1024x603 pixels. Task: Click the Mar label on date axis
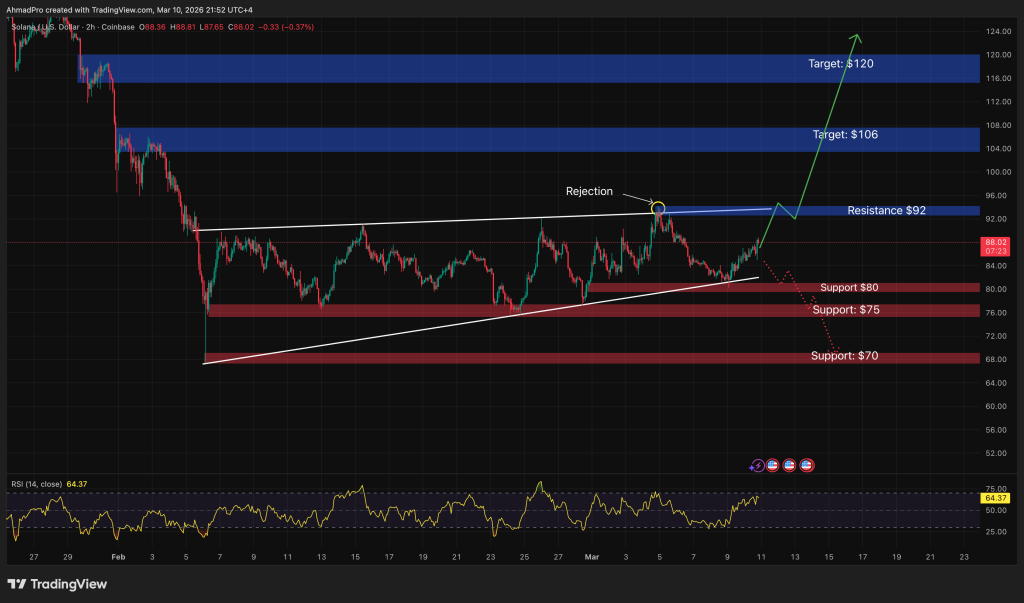(593, 557)
